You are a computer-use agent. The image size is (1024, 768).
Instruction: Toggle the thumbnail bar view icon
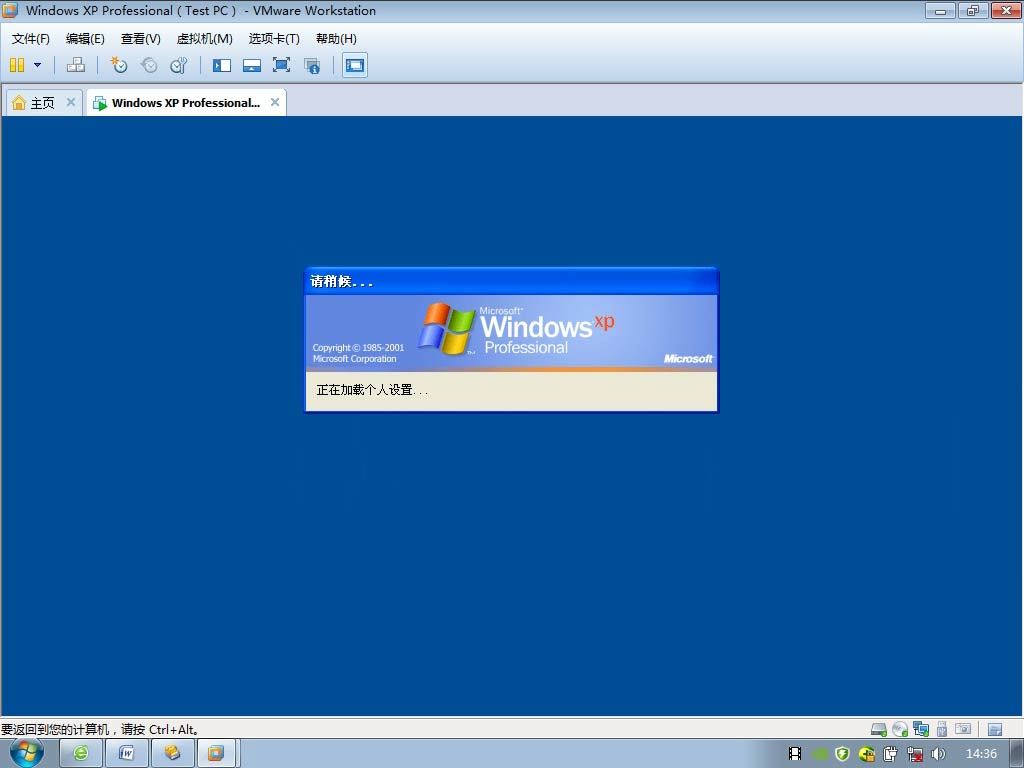click(x=251, y=65)
